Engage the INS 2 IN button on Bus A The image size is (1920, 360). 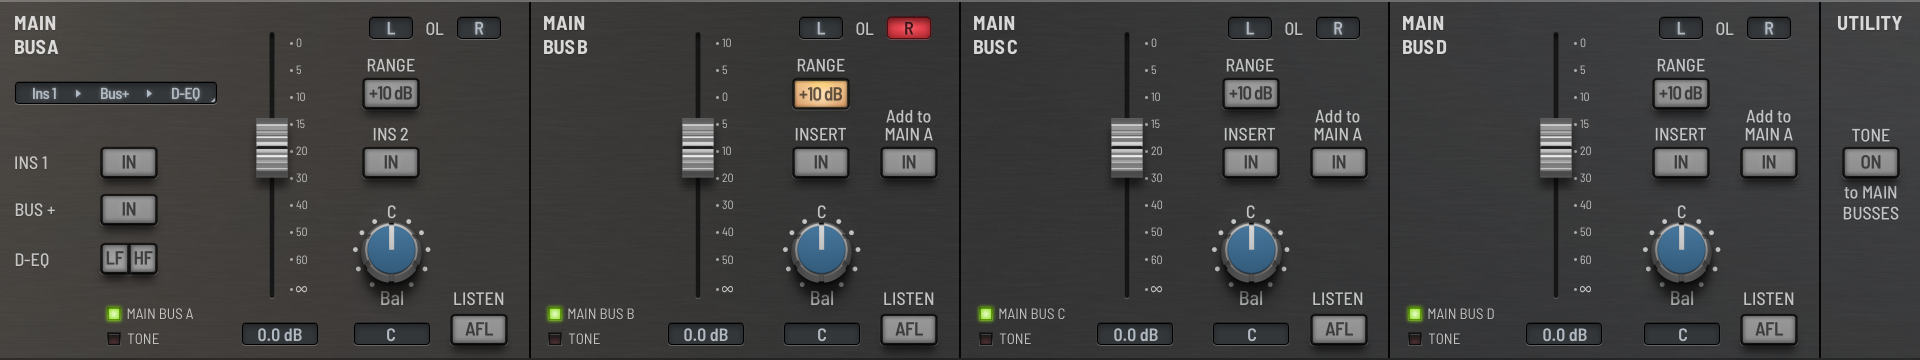(391, 162)
